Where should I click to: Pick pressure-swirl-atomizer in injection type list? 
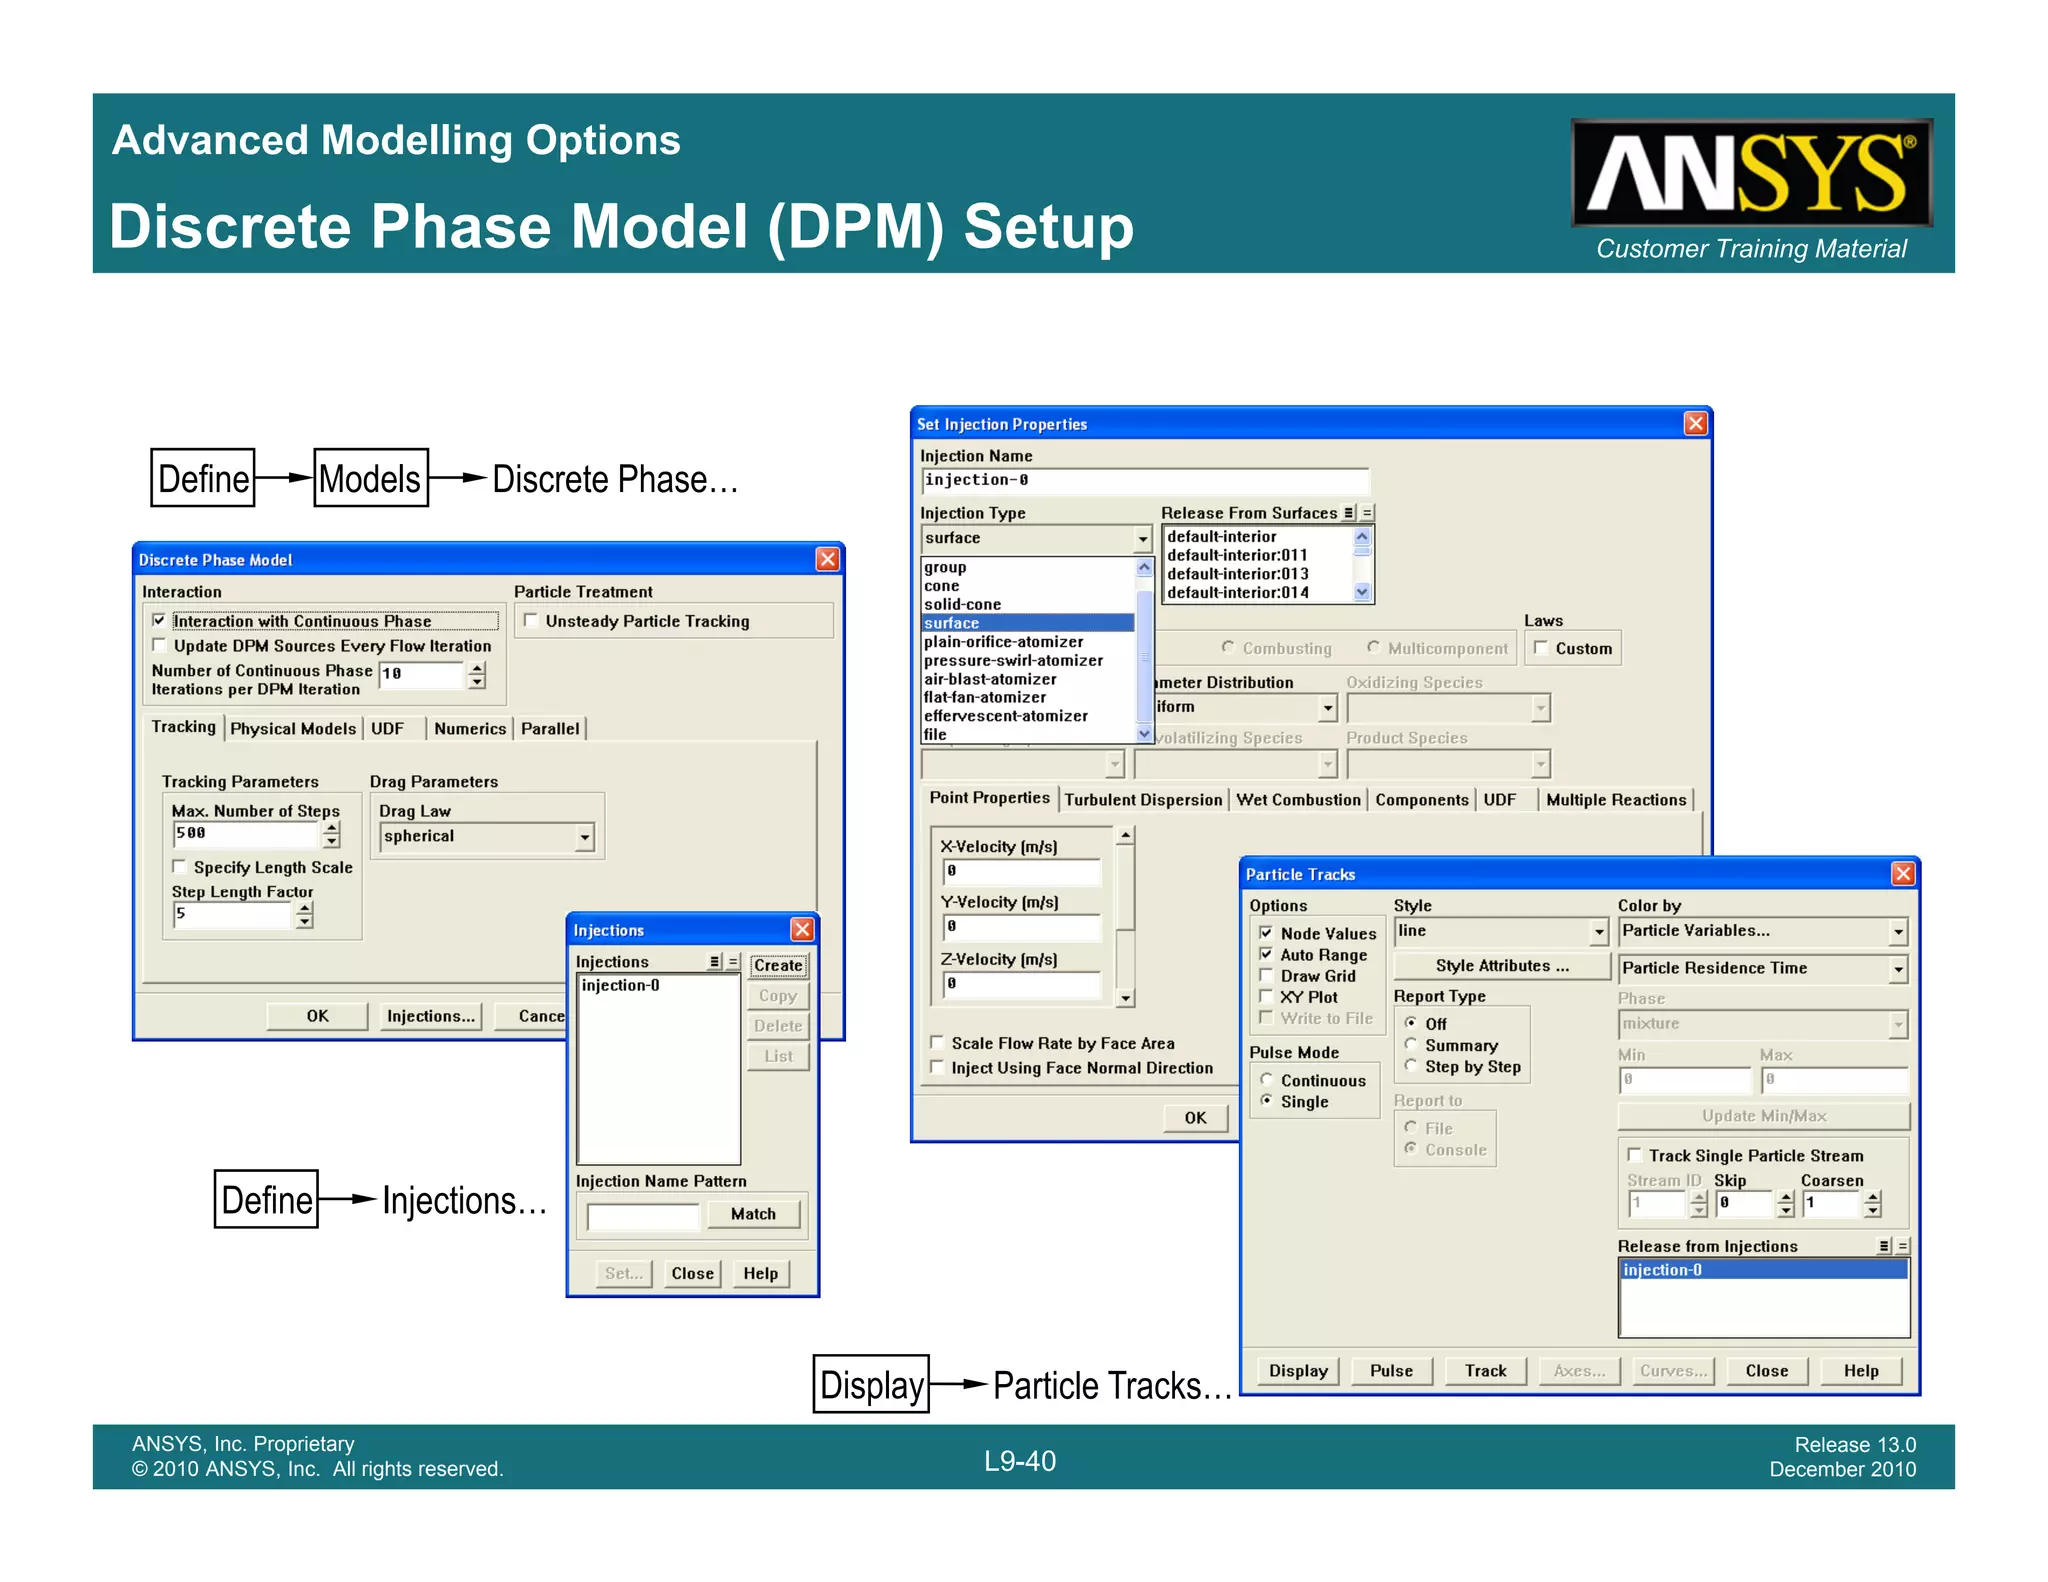[x=1013, y=660]
